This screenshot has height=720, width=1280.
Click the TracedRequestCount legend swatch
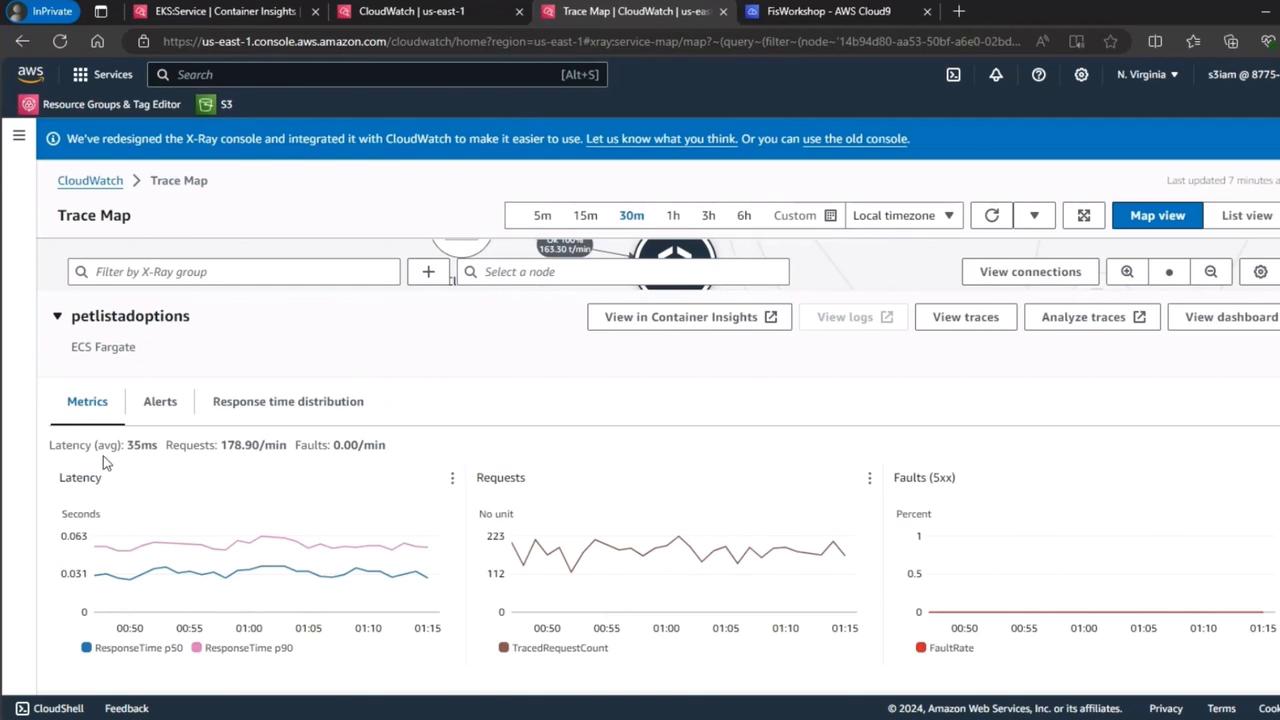[x=503, y=648]
